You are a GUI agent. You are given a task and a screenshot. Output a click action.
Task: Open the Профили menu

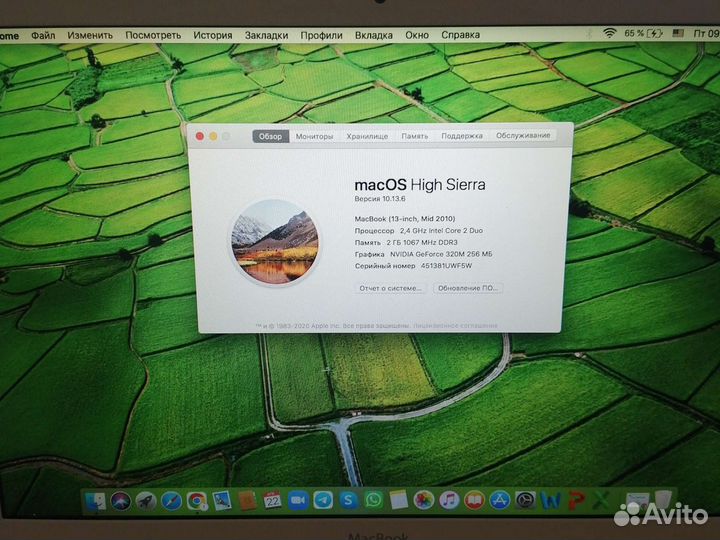[321, 35]
